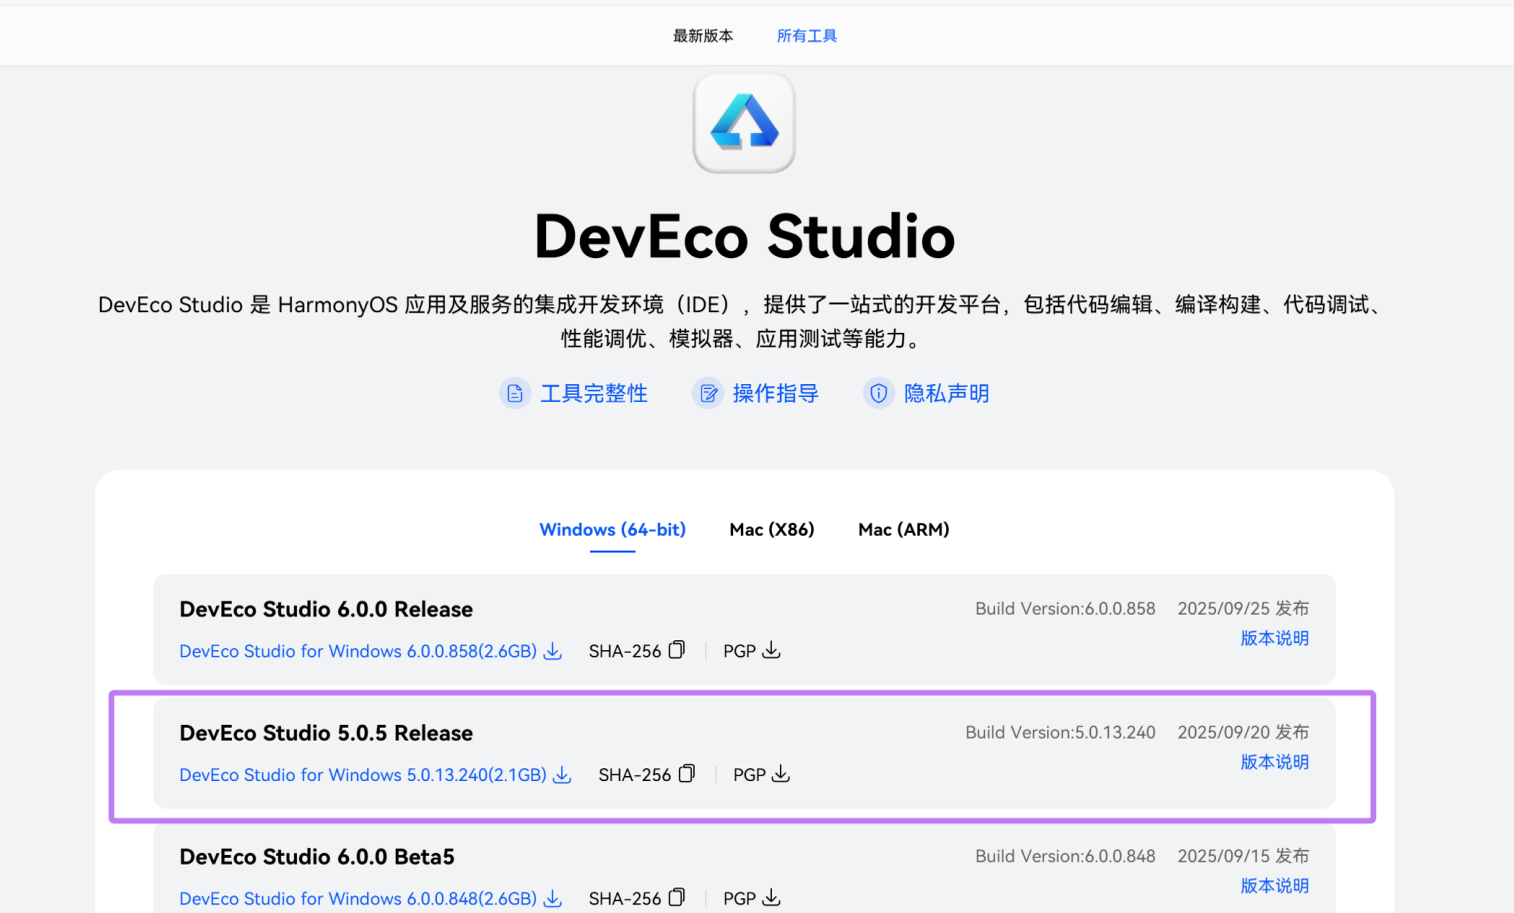Click the 2025/09/15 发布 date
Image resolution: width=1514 pixels, height=913 pixels.
coord(1243,856)
